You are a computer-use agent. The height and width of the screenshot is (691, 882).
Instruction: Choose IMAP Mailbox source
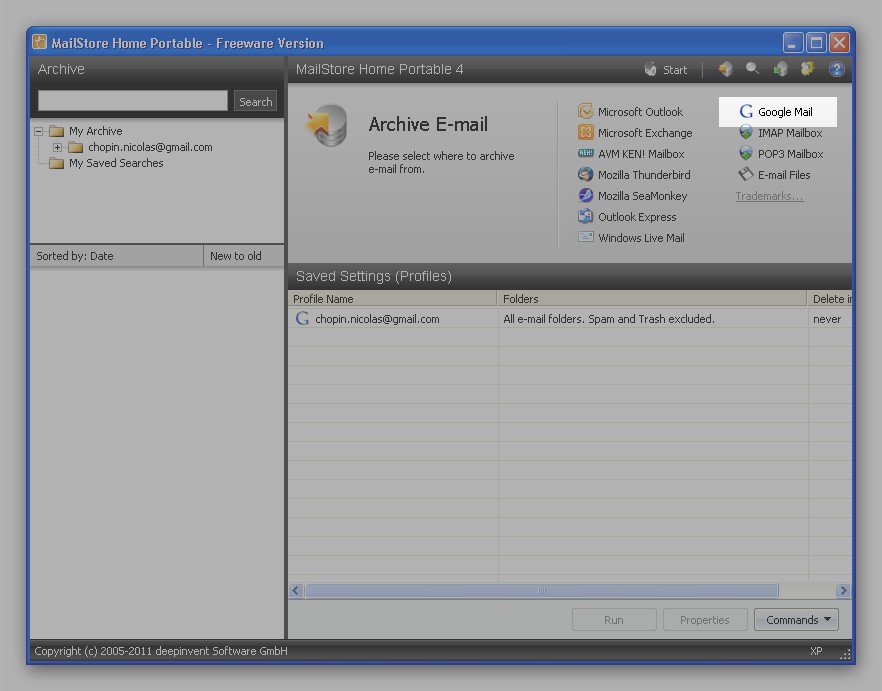pos(780,133)
